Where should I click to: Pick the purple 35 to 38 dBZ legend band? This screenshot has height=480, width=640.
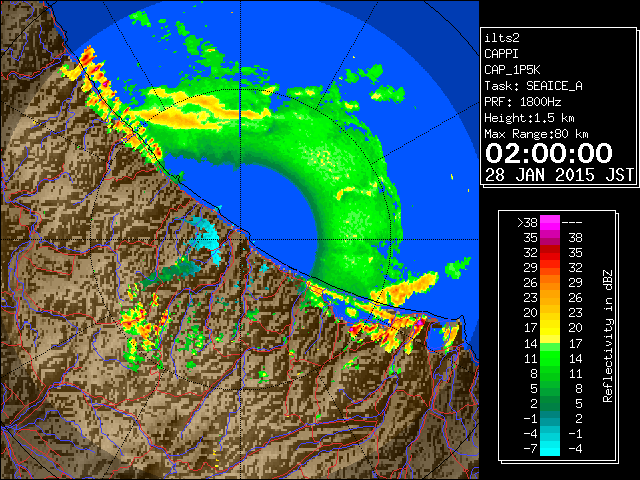tap(550, 238)
